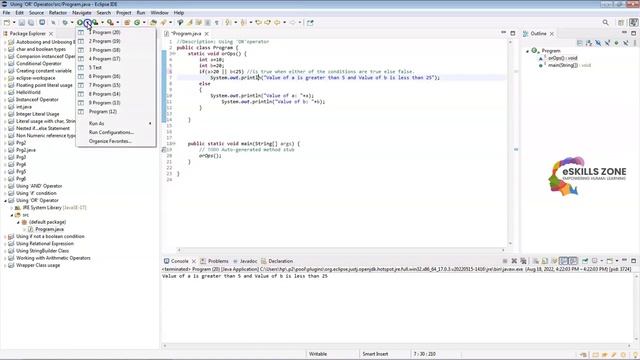The width and height of the screenshot is (640, 360).
Task: Select the HelloWorld project
Action: click(x=28, y=92)
